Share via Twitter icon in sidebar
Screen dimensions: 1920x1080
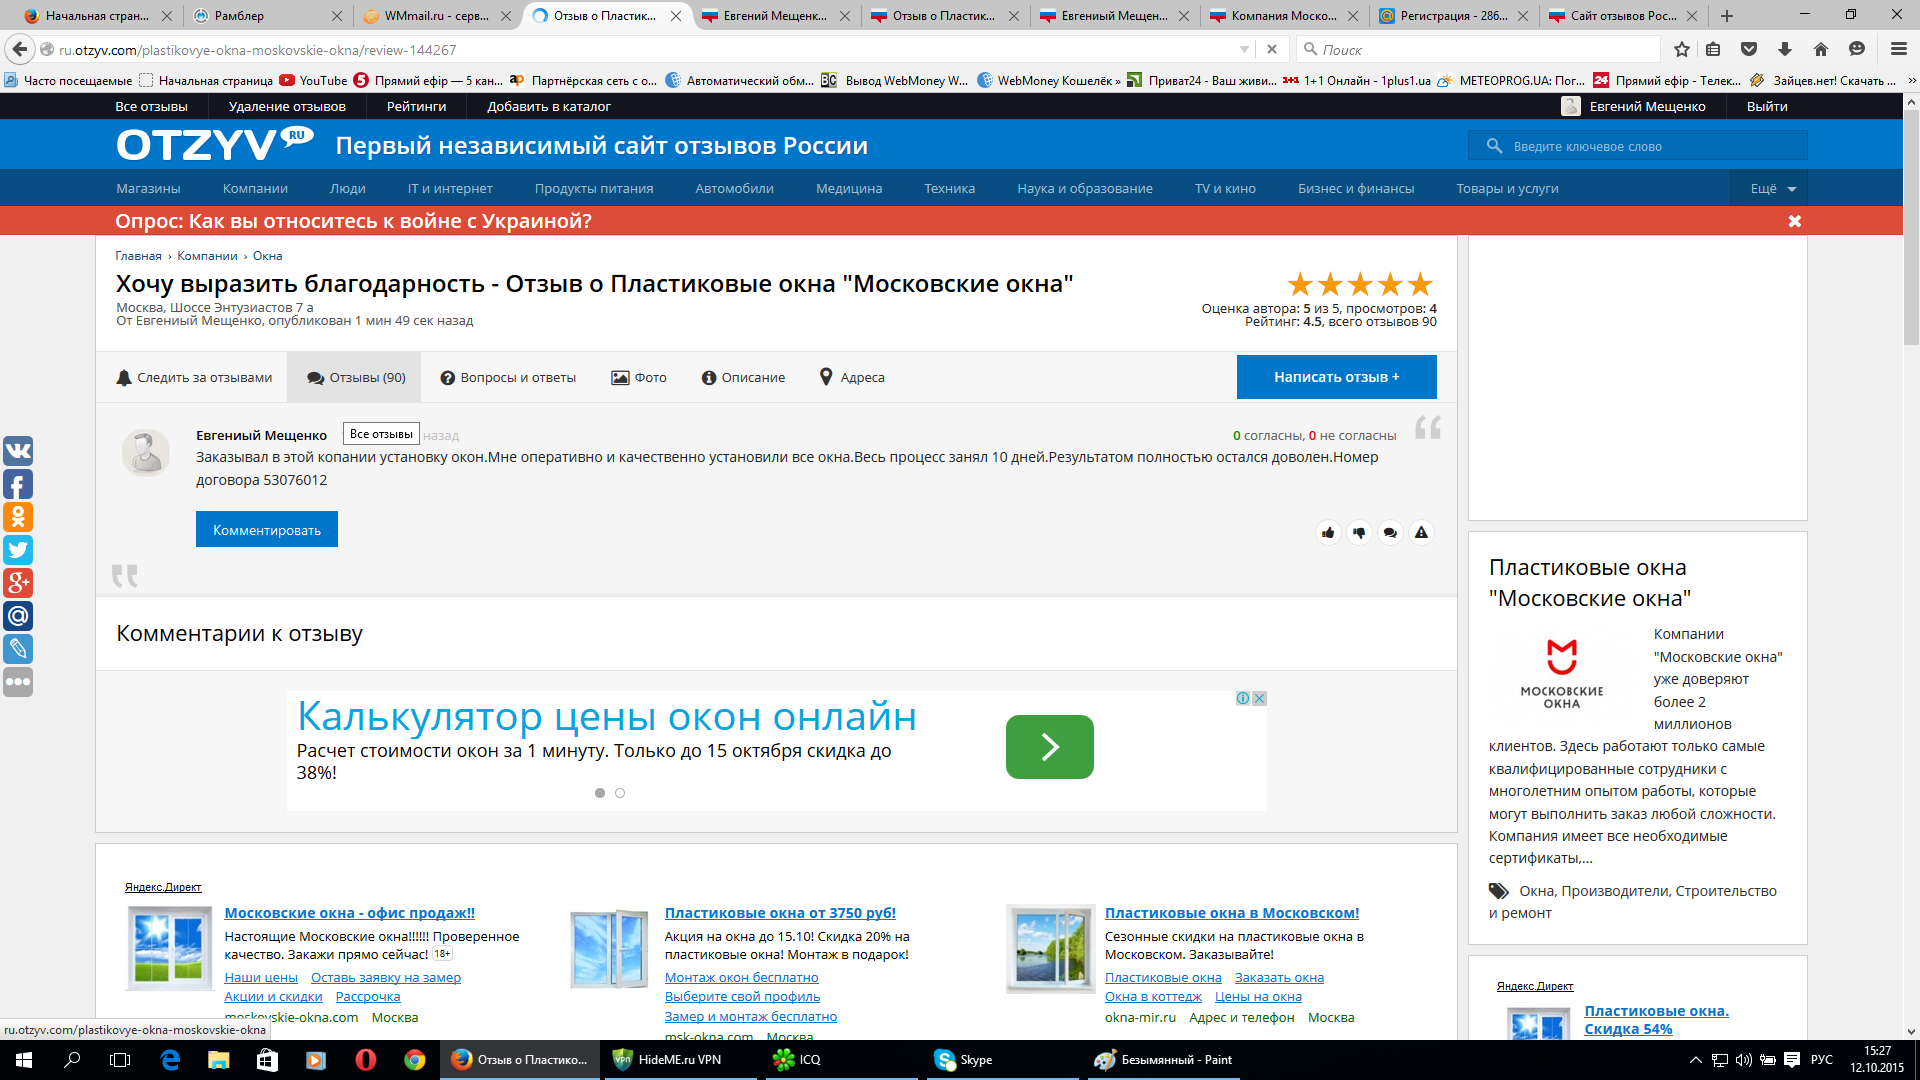point(18,550)
